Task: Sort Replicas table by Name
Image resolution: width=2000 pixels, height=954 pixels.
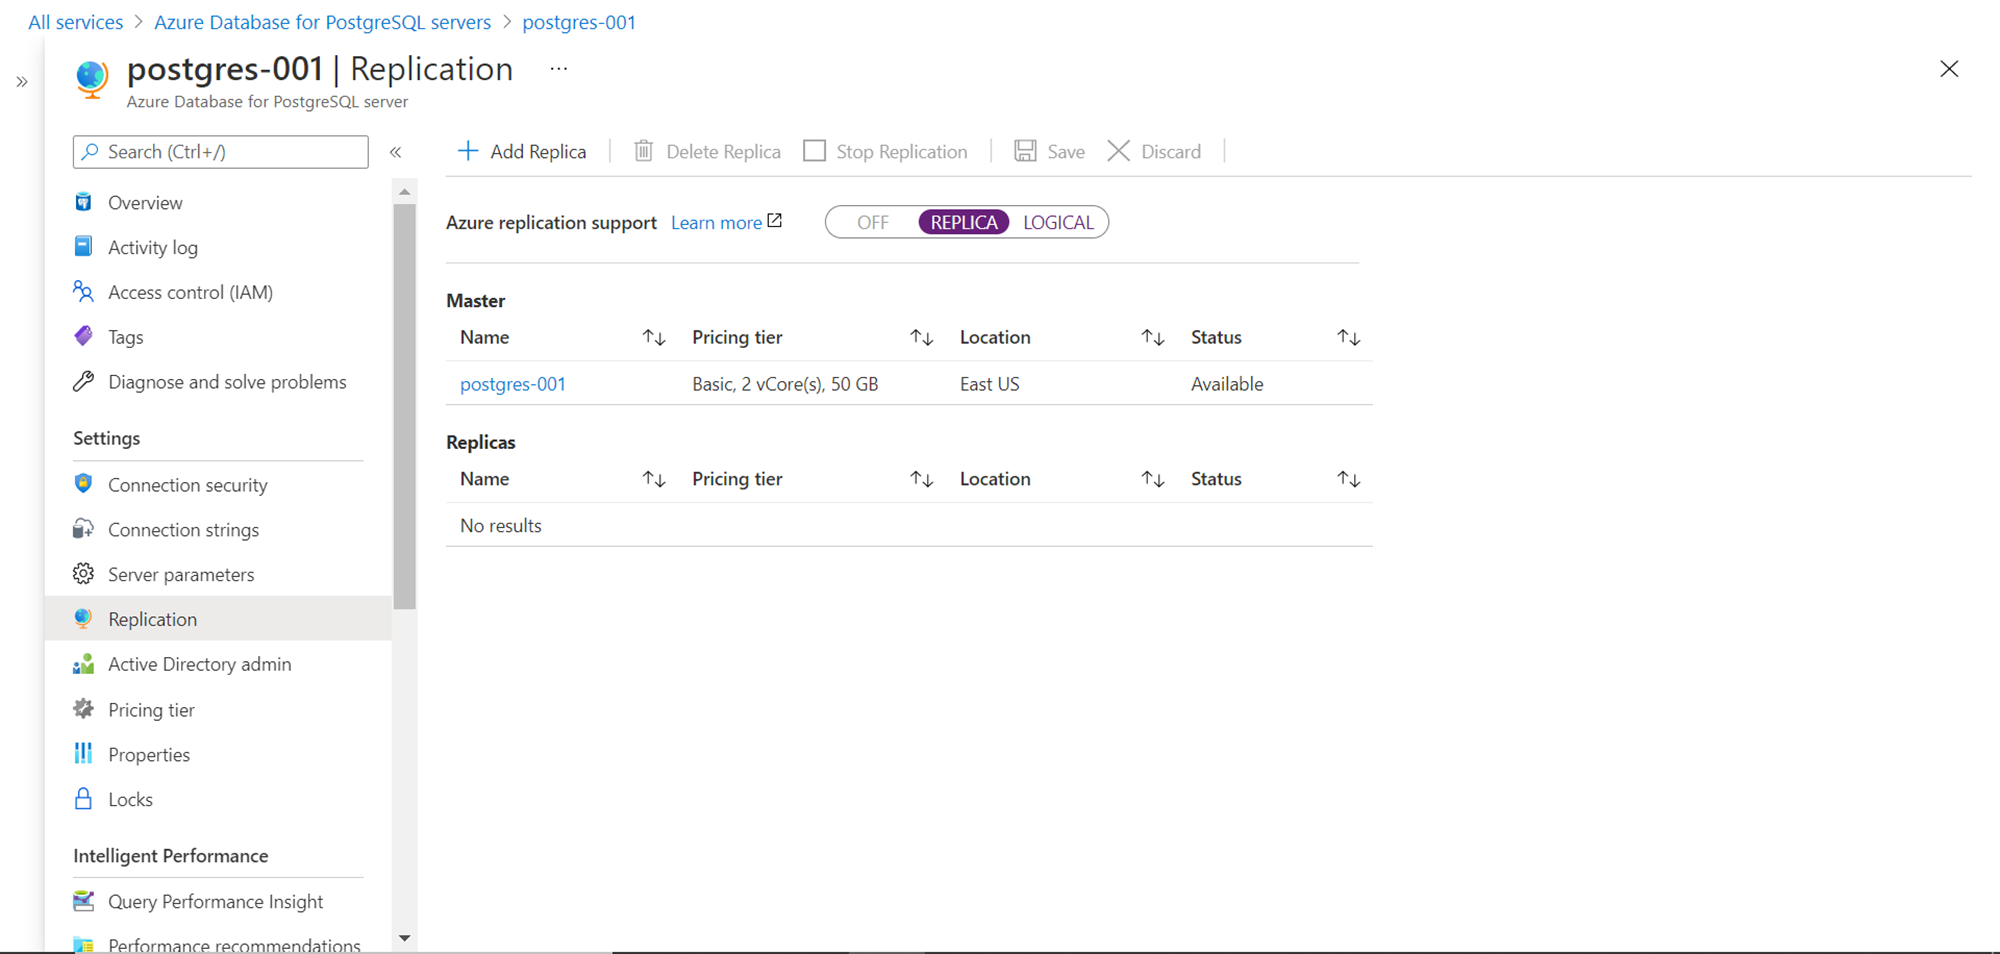Action: (654, 480)
